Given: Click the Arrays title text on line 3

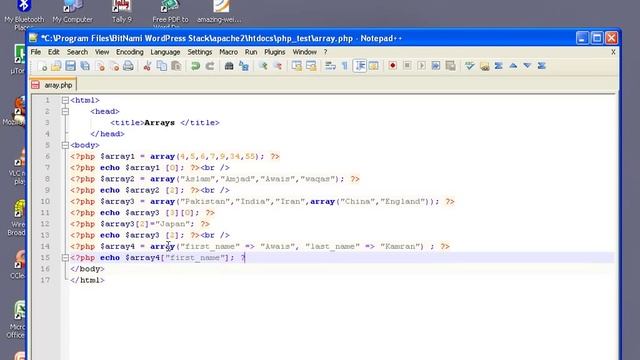Looking at the screenshot, I should pos(160,123).
